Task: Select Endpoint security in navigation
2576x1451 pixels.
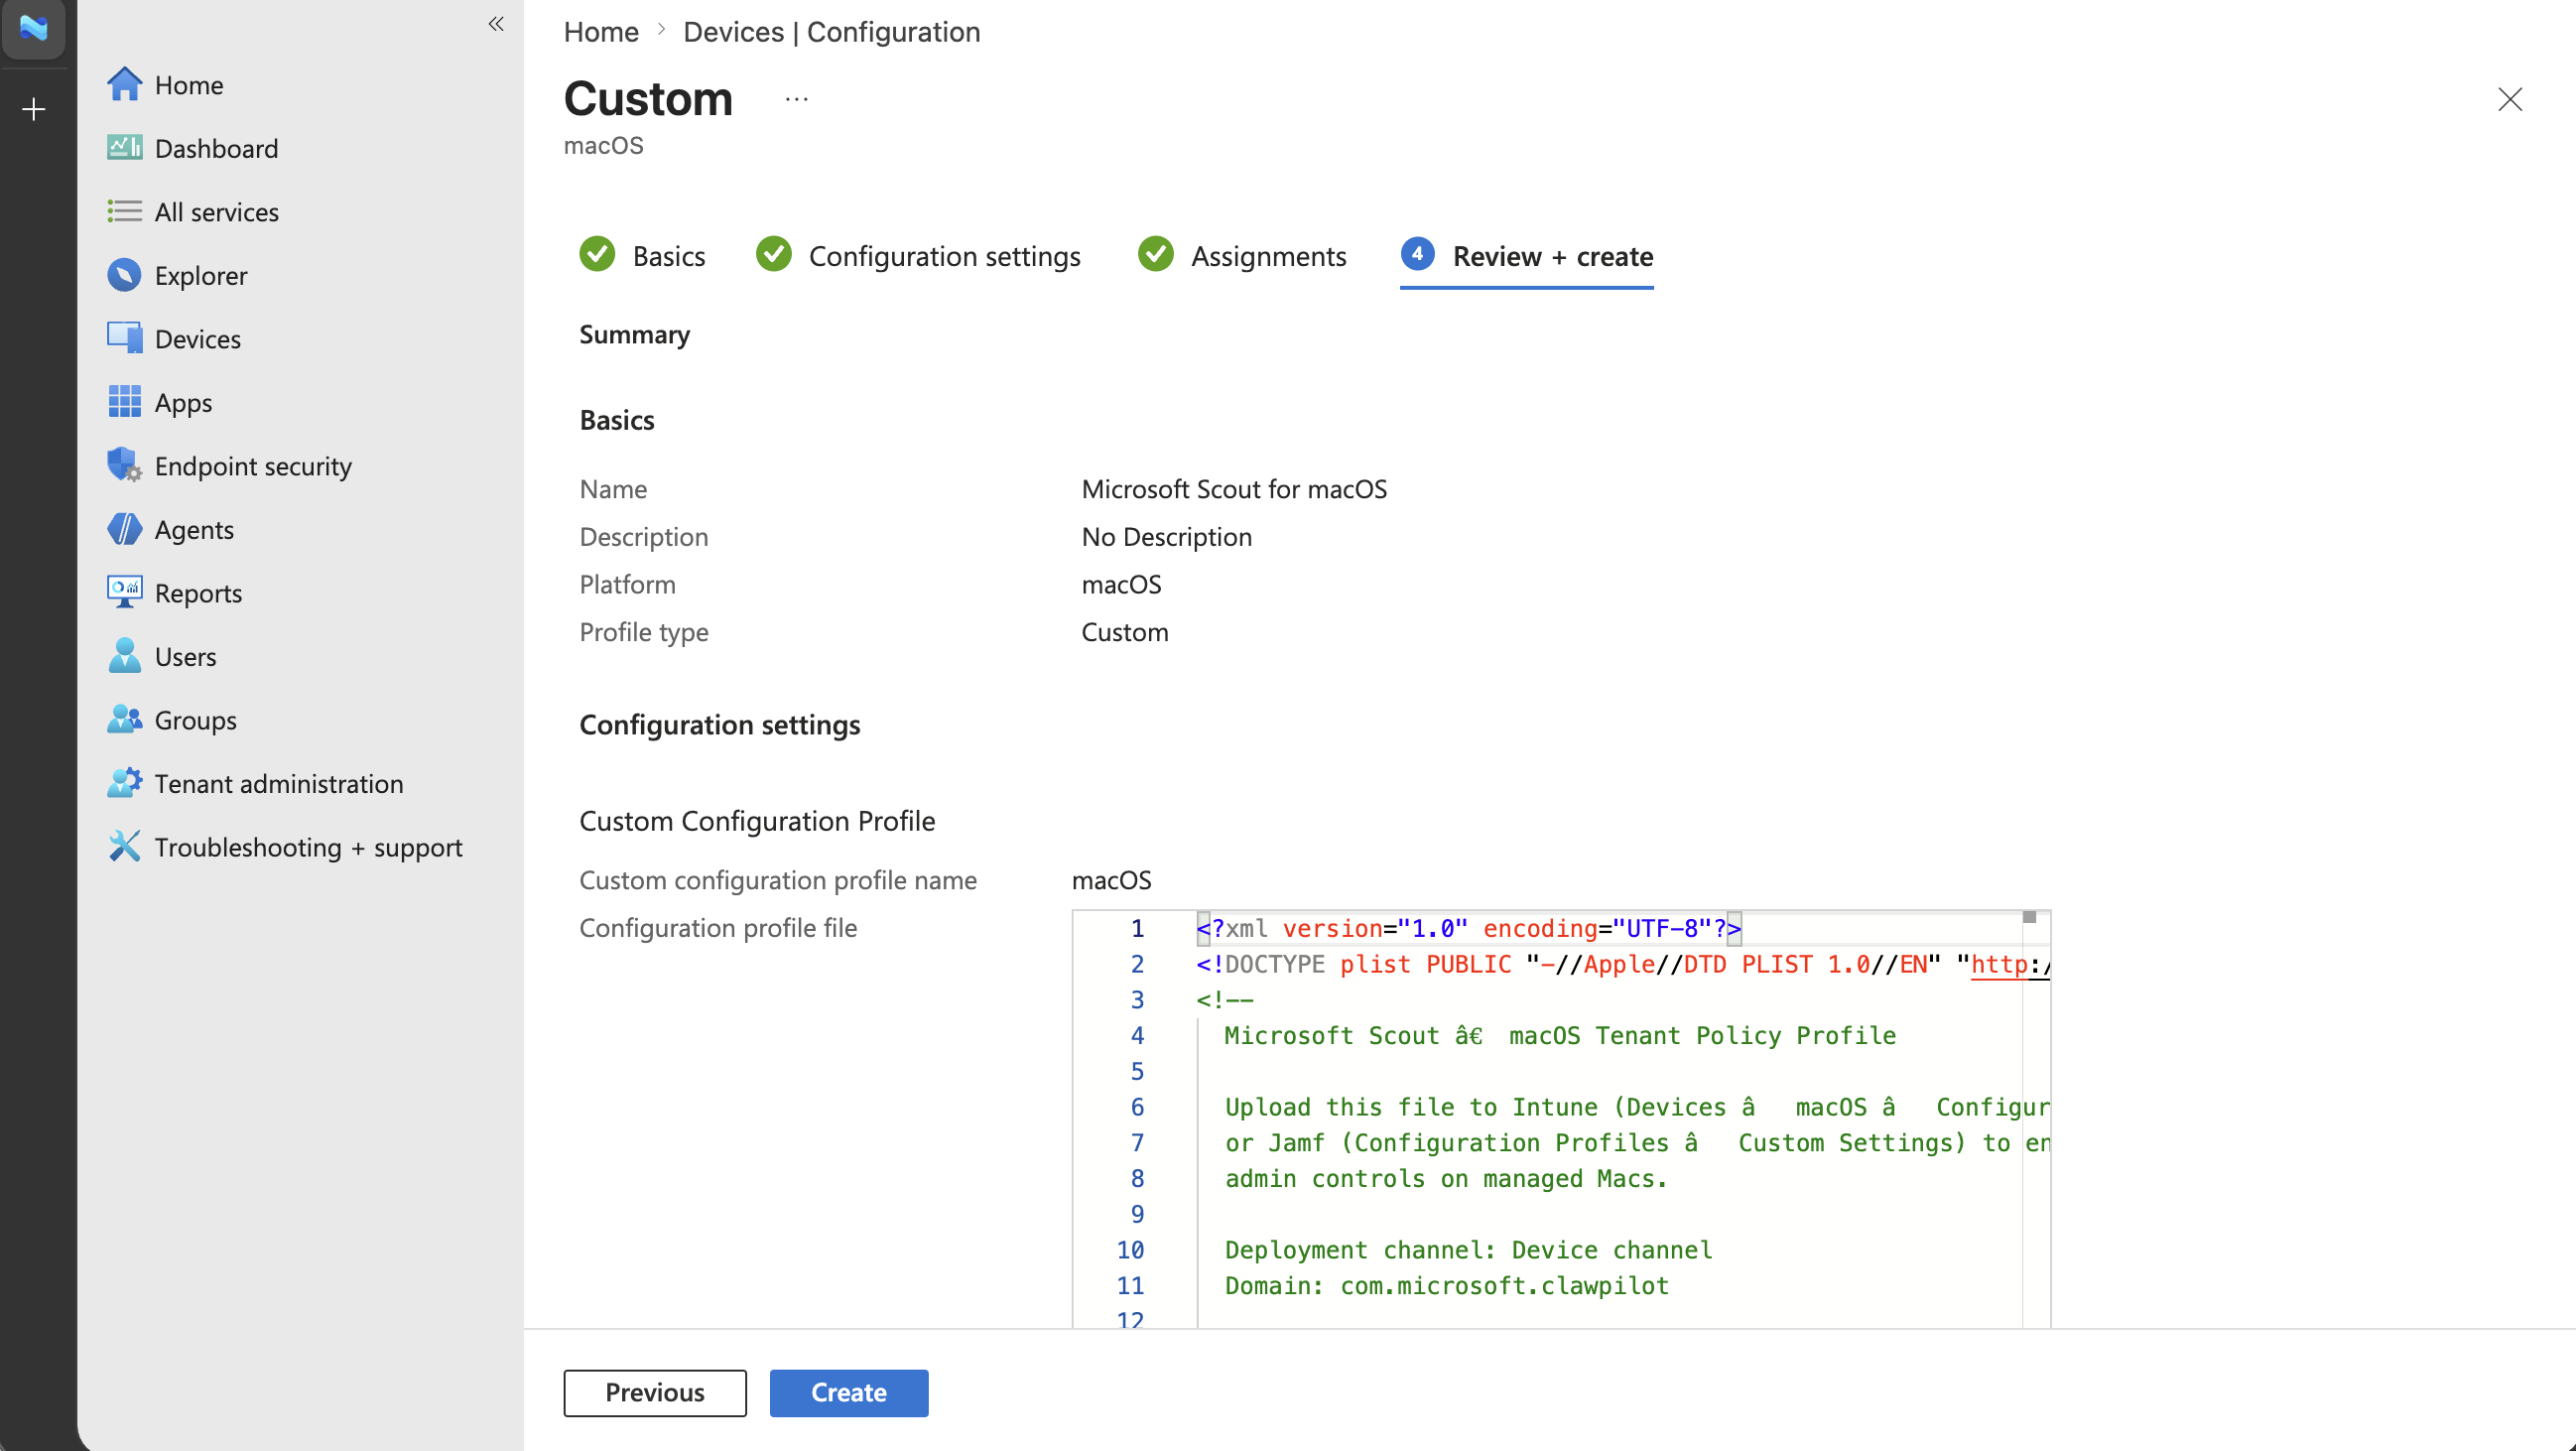Action: [253, 466]
